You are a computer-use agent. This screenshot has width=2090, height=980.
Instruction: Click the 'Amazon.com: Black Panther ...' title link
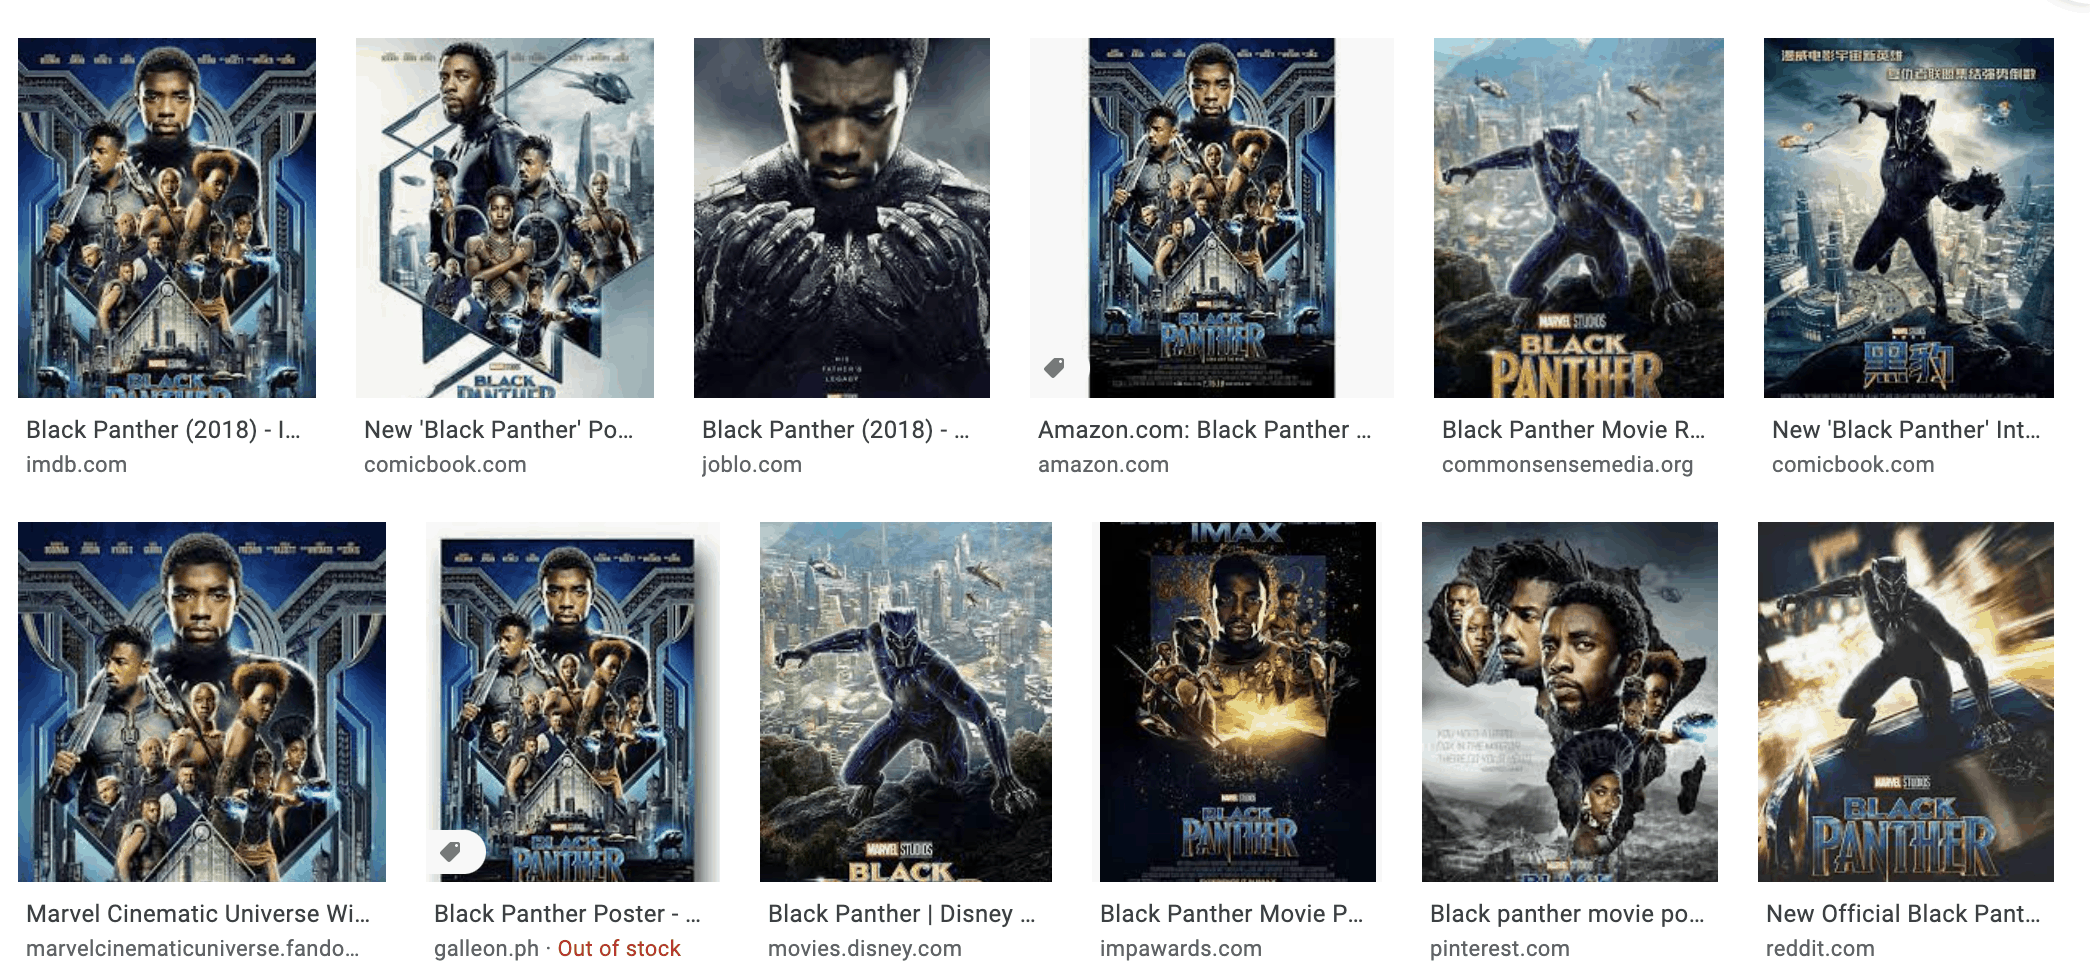(1204, 430)
